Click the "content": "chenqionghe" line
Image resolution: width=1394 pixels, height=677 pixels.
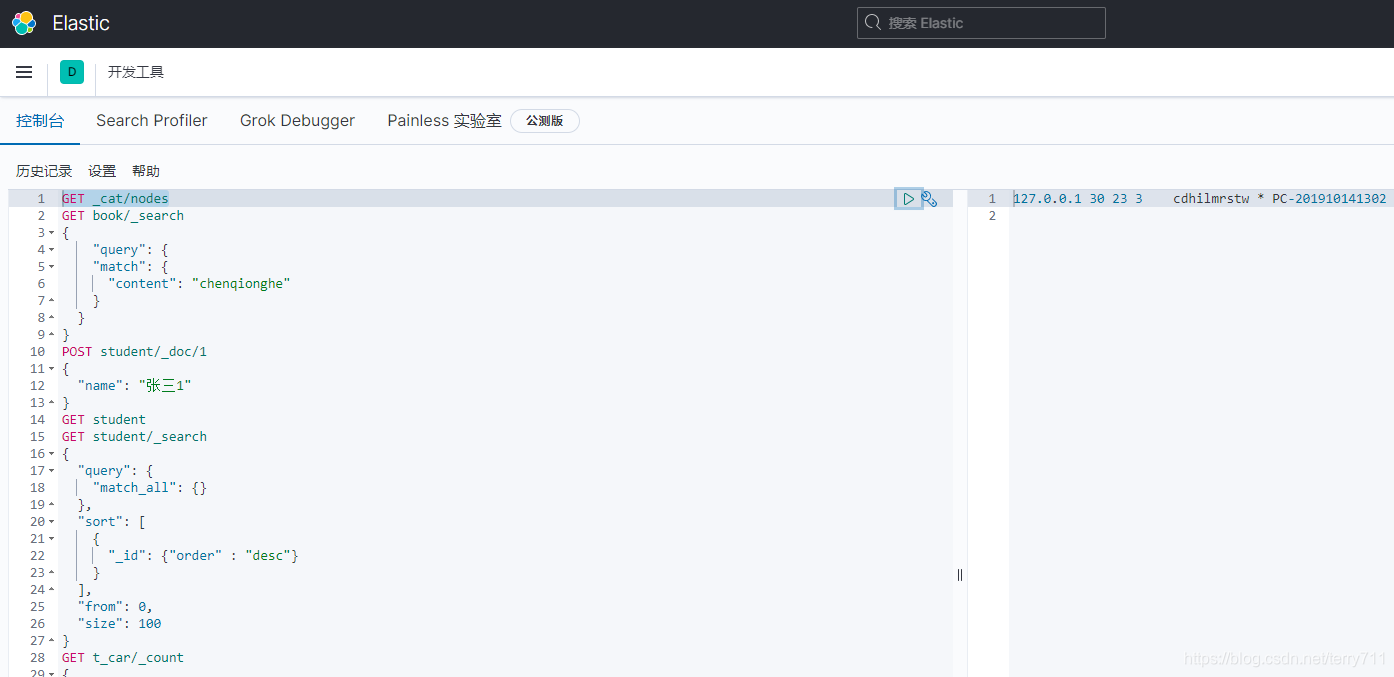pyautogui.click(x=199, y=284)
